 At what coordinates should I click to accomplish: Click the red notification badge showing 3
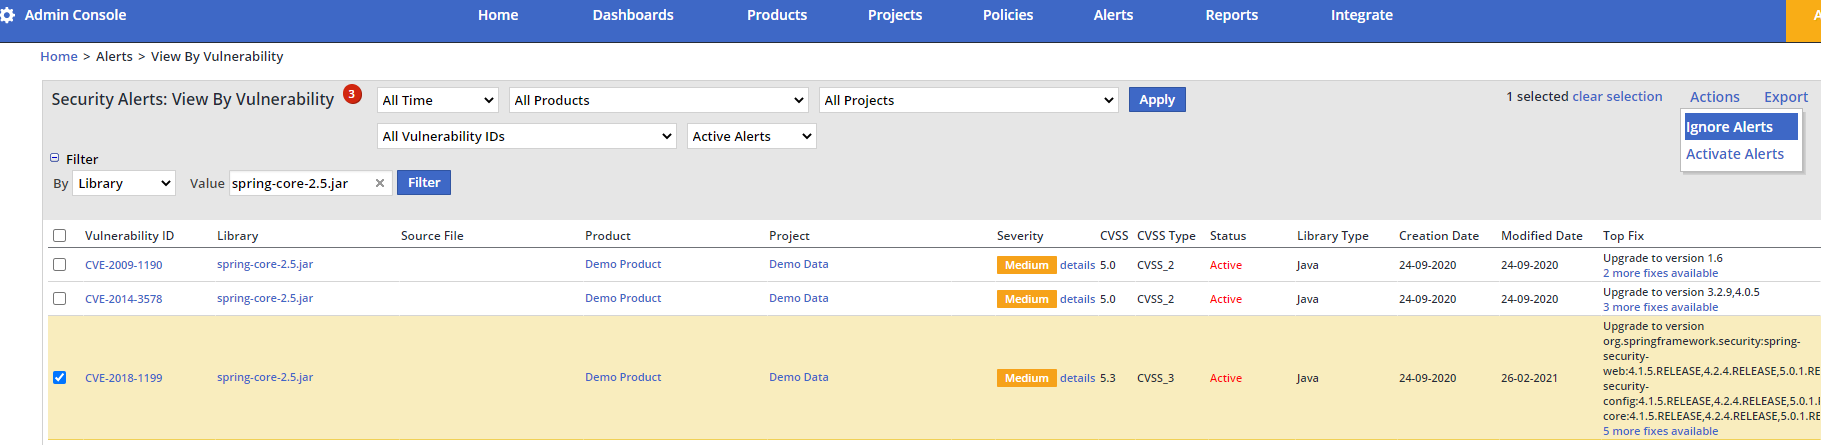[352, 94]
